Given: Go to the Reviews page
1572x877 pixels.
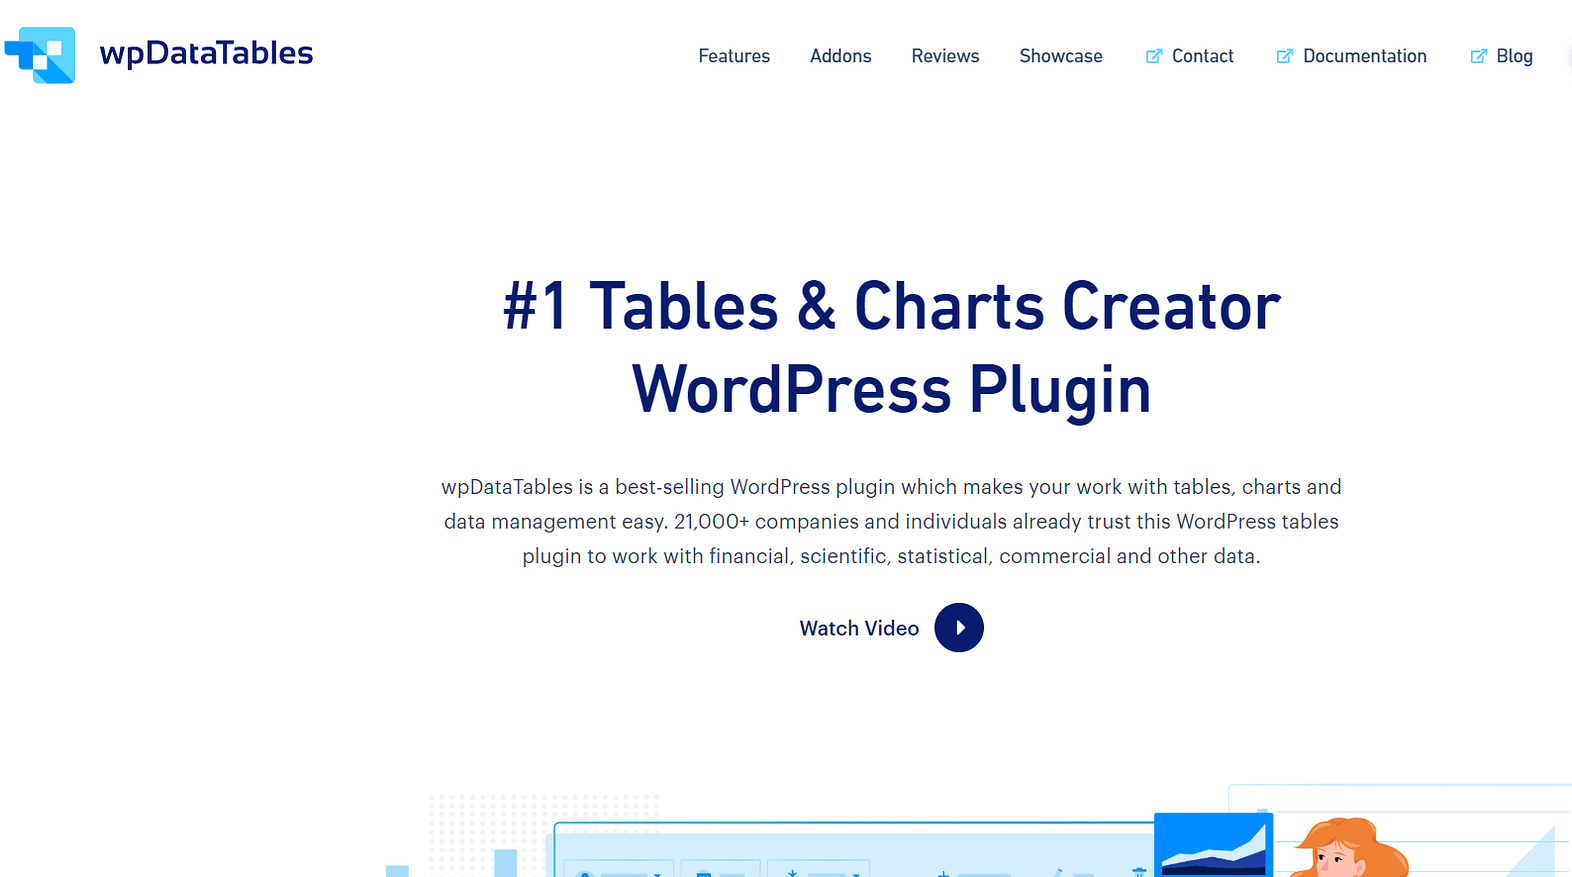Looking at the screenshot, I should pos(945,56).
